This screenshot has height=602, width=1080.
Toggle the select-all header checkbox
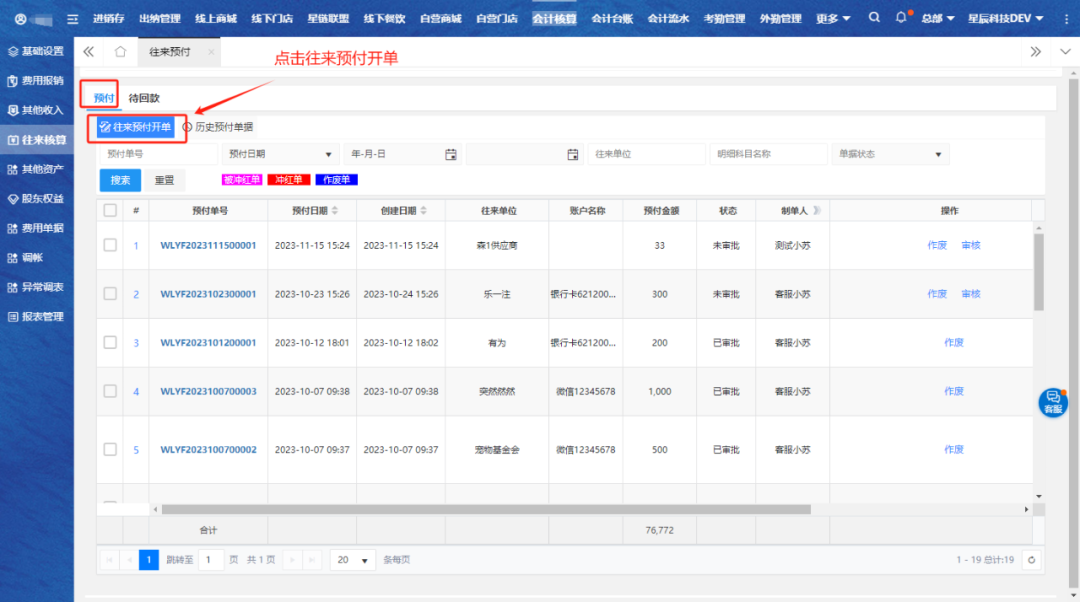110,210
